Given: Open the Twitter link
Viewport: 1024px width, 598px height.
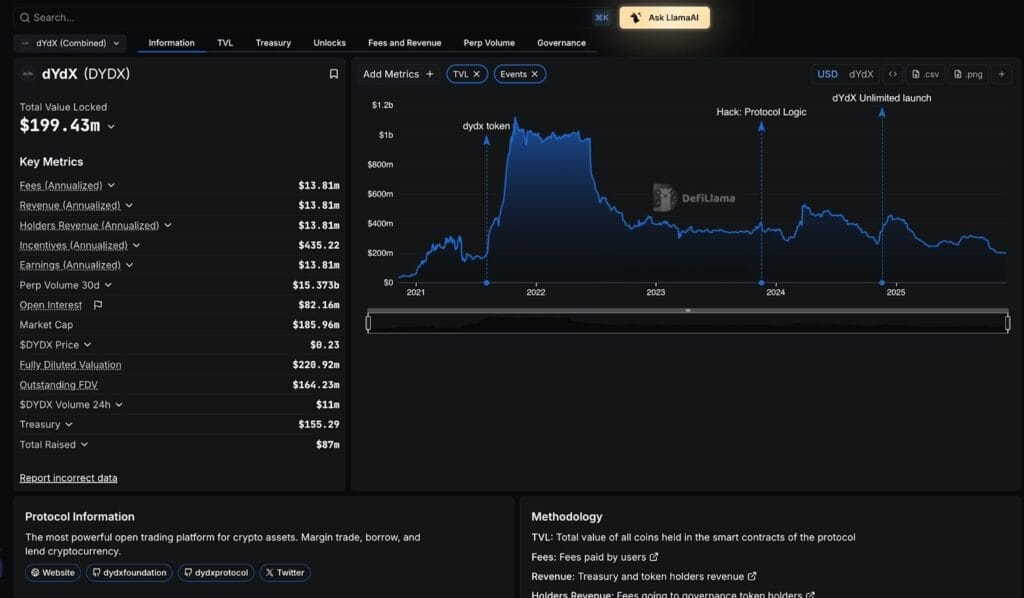Looking at the screenshot, I should [x=285, y=573].
